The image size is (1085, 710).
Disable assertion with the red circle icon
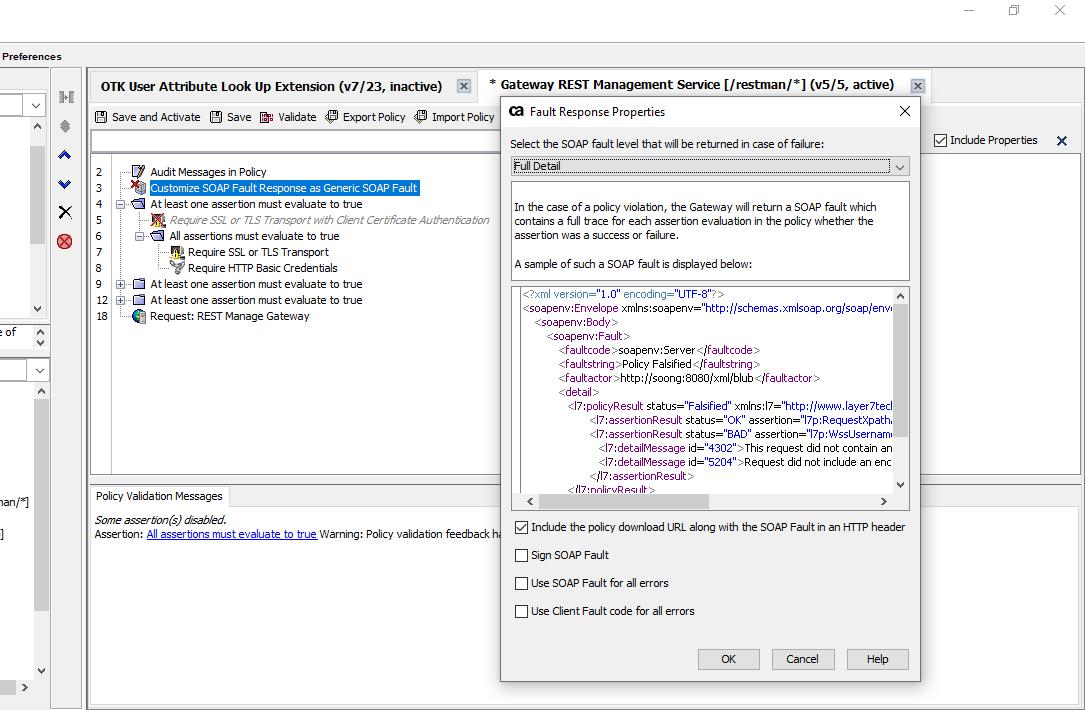64,240
